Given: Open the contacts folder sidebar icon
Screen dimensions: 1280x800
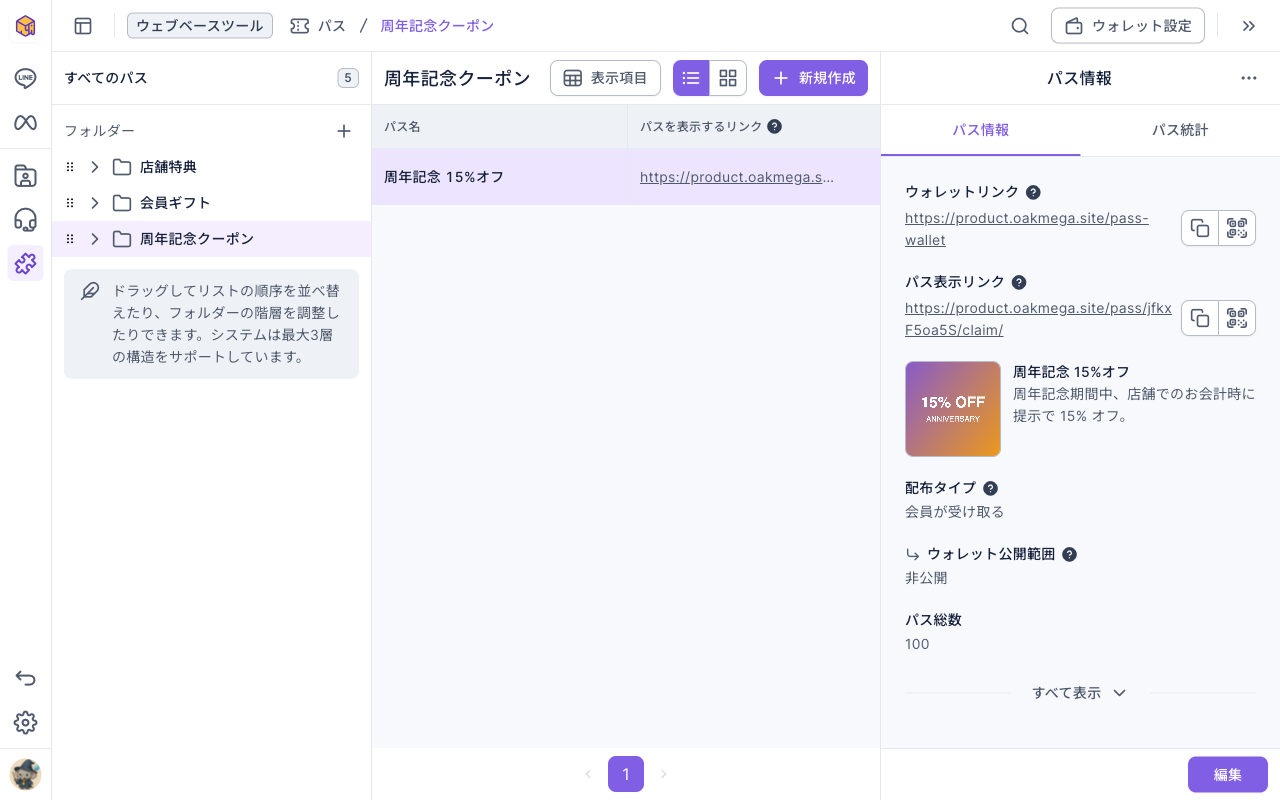Looking at the screenshot, I should click(25, 176).
